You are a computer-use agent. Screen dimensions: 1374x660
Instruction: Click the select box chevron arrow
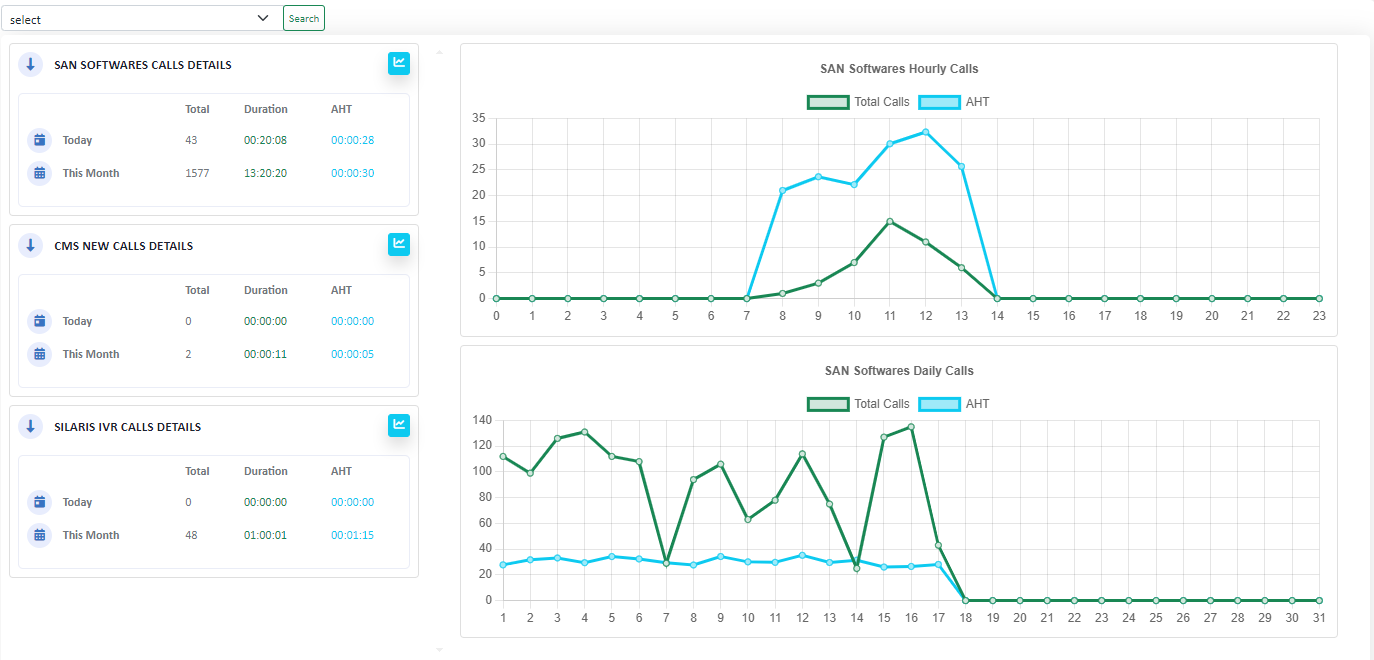pyautogui.click(x=263, y=17)
